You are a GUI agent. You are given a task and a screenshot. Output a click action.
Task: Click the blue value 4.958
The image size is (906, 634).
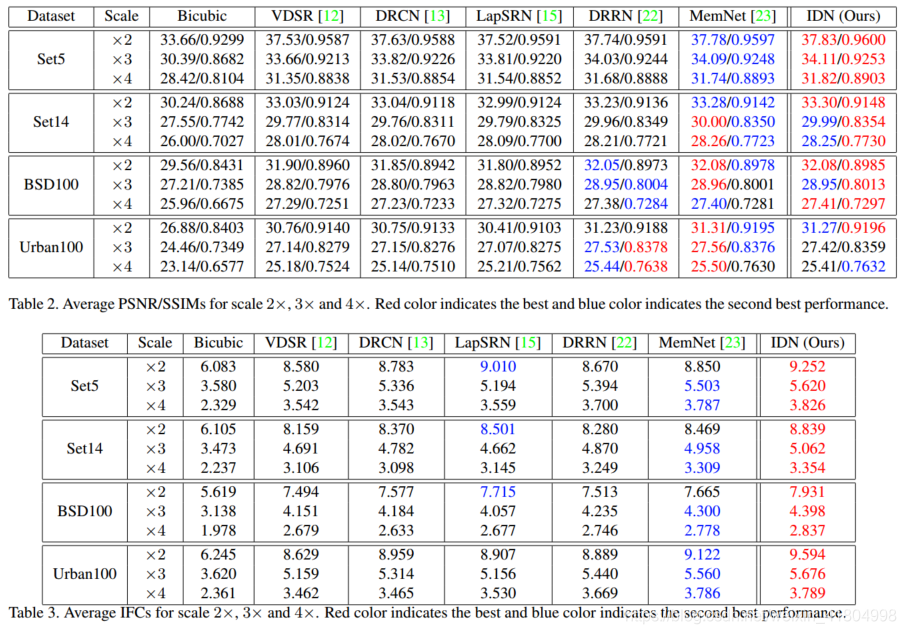(702, 448)
